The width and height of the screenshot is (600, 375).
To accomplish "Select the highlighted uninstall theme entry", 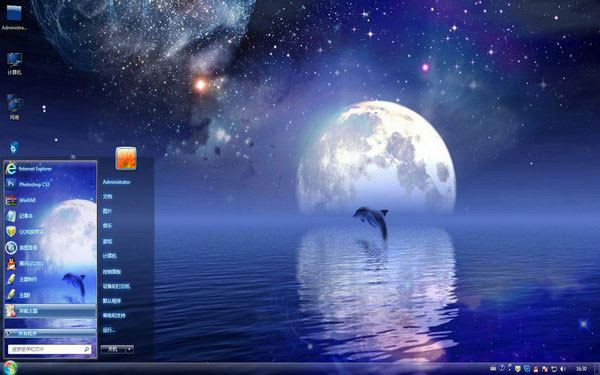I will tap(50, 311).
